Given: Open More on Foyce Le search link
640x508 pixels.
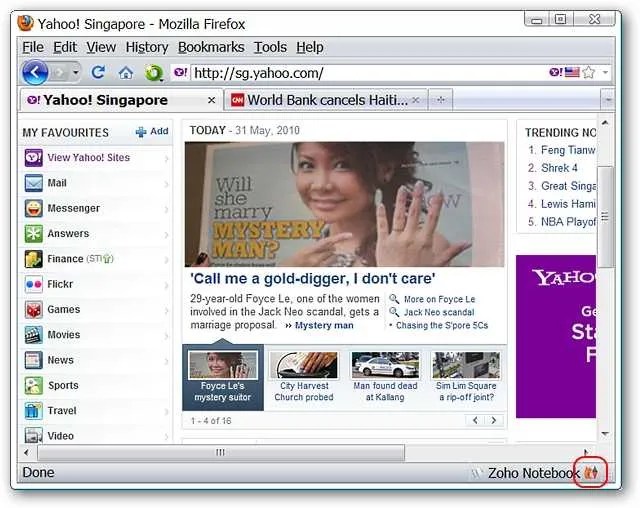Looking at the screenshot, I should click(x=439, y=299).
